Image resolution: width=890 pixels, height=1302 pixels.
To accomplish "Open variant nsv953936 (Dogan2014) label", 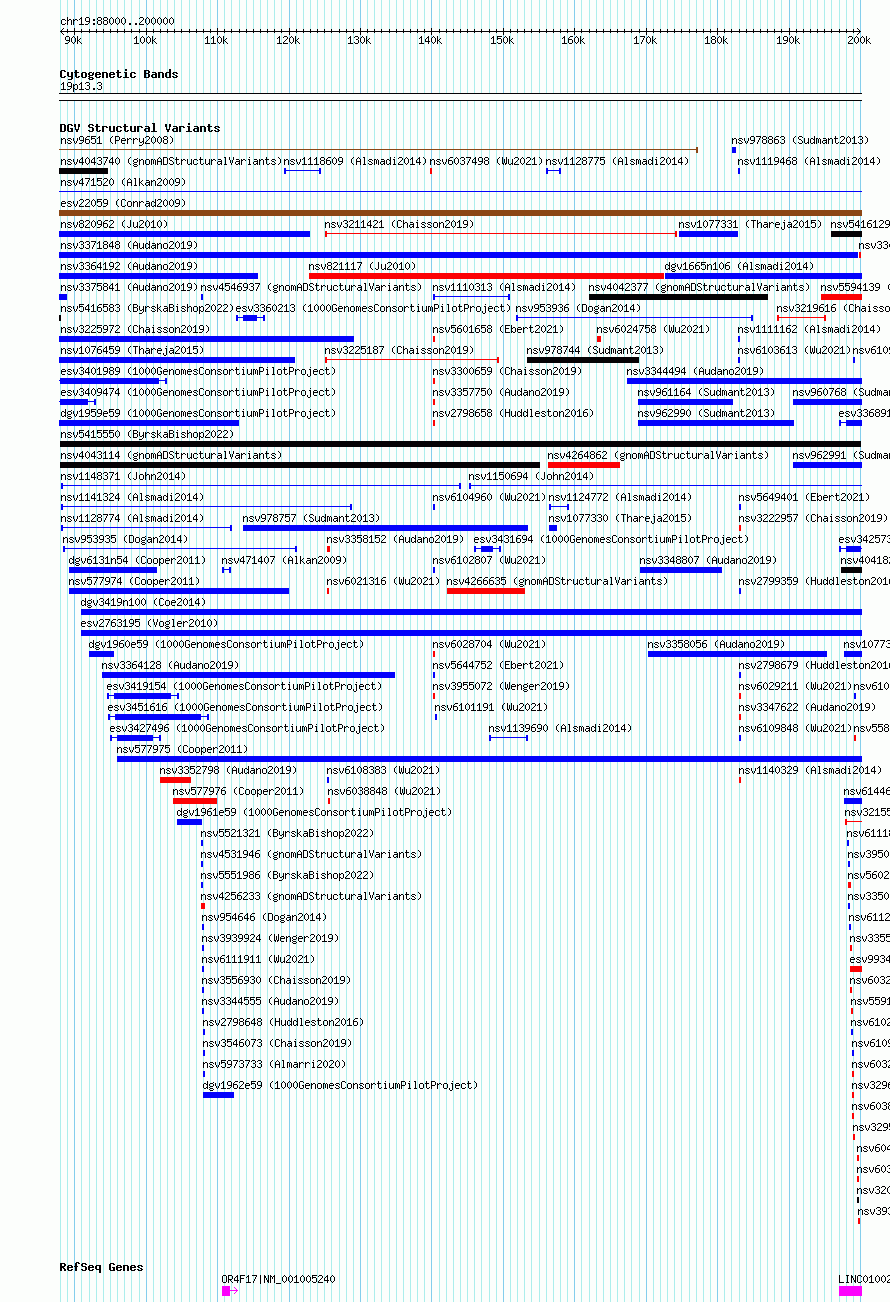I will [578, 309].
